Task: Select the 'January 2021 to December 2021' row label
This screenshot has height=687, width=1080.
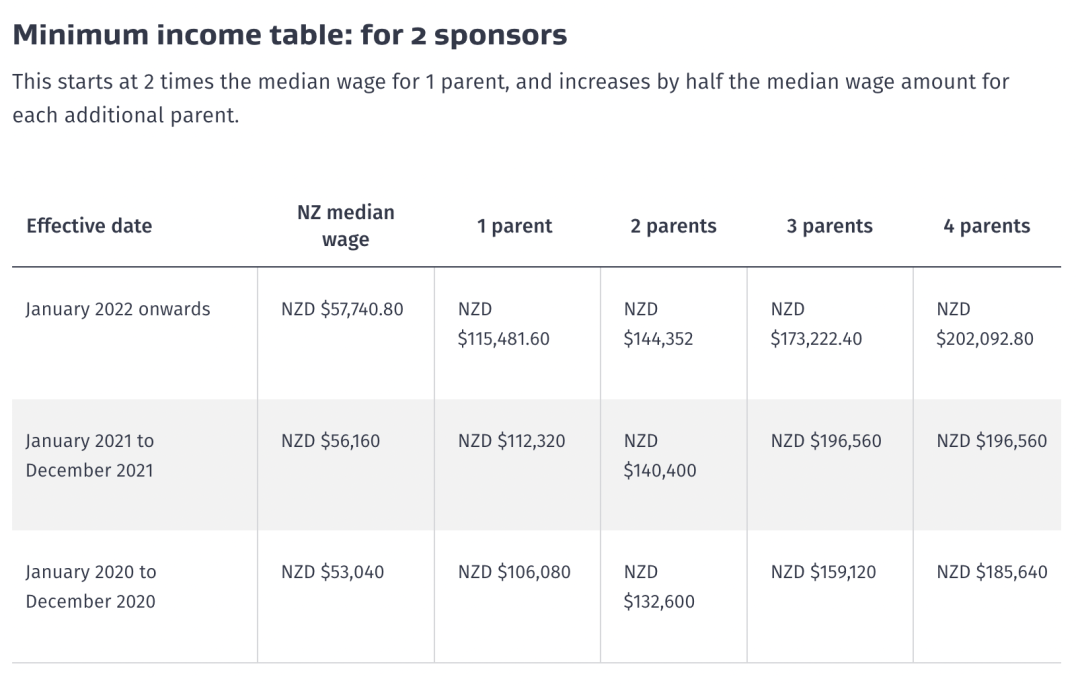Action: click(90, 455)
